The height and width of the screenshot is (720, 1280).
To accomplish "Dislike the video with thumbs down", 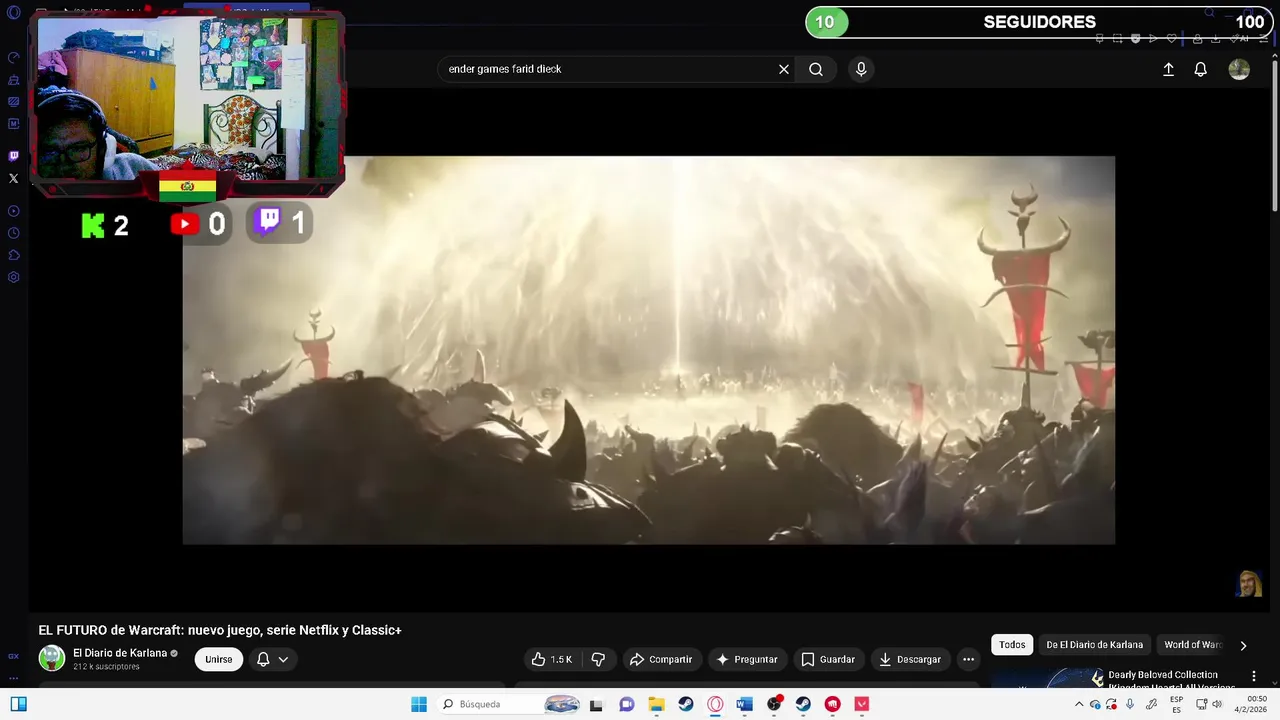I will [x=598, y=659].
